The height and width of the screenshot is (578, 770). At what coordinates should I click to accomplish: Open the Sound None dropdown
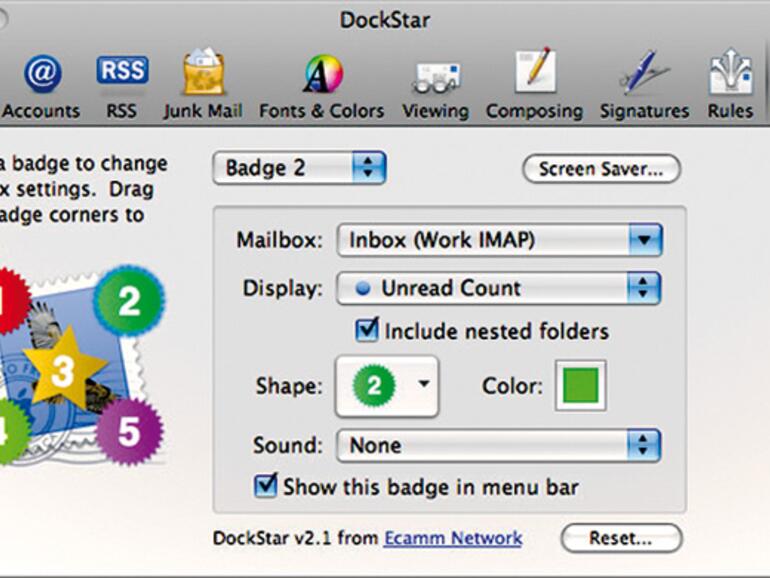[x=499, y=445]
